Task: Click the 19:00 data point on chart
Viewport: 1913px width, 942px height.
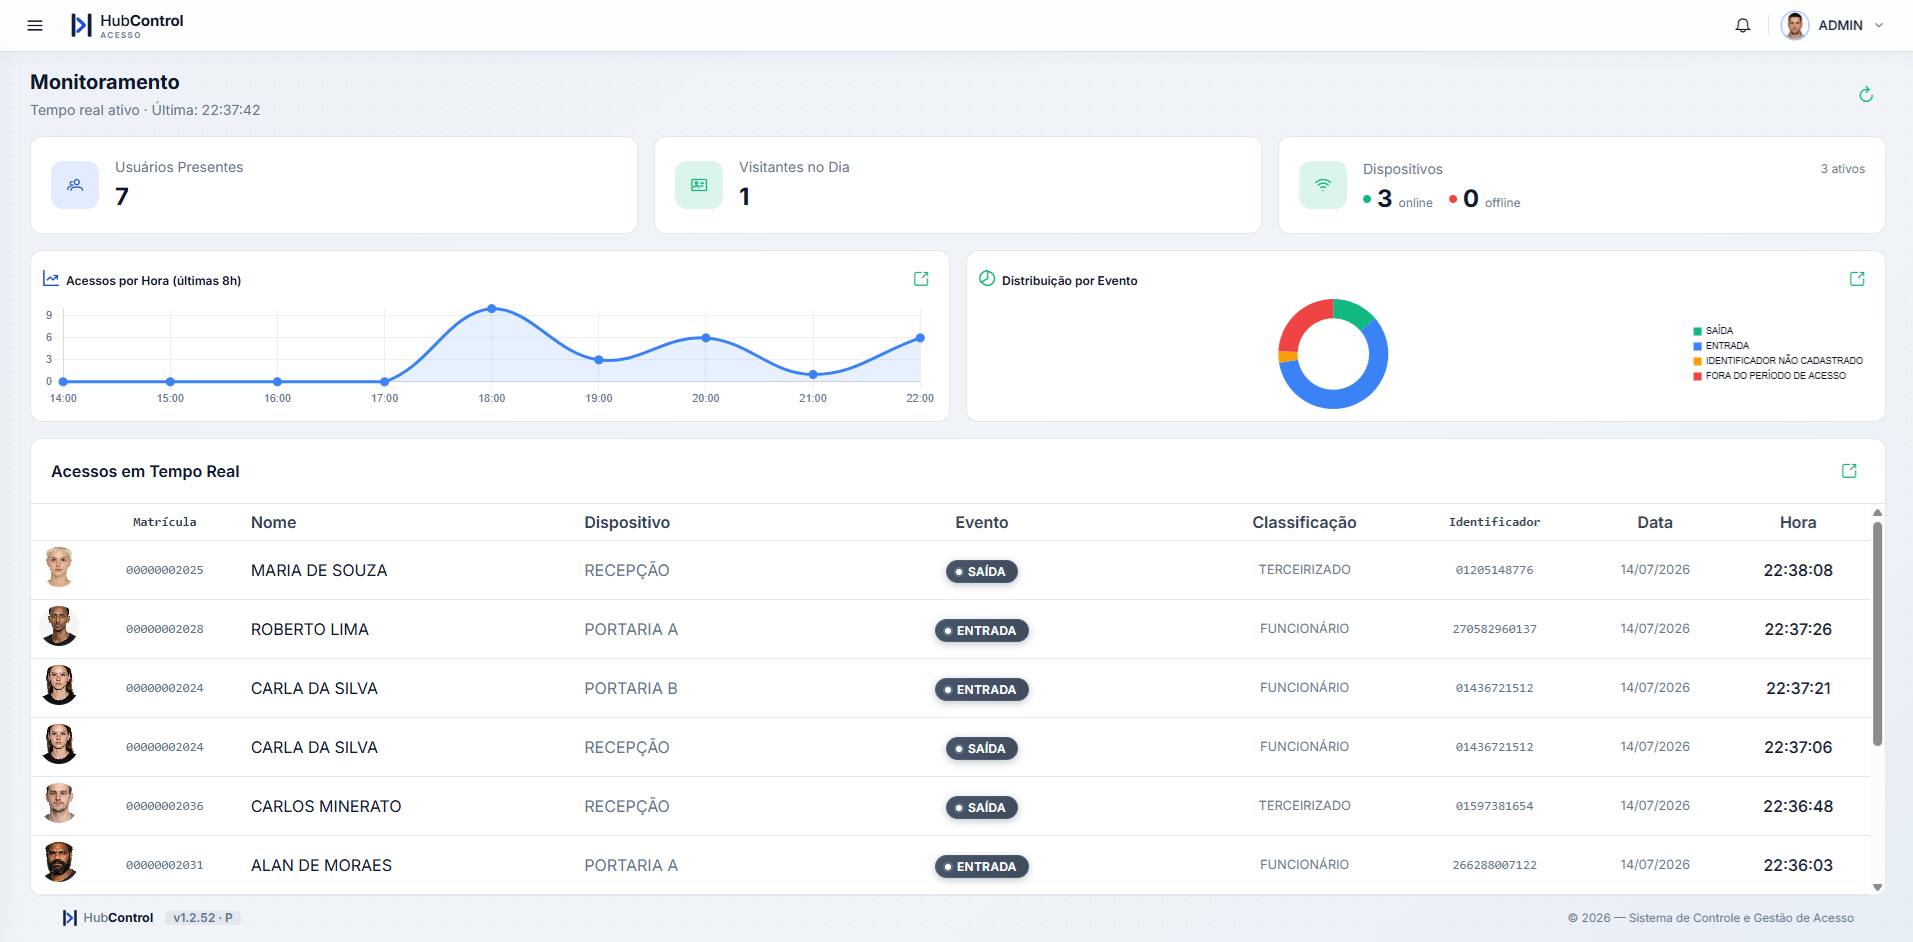Action: coord(599,360)
